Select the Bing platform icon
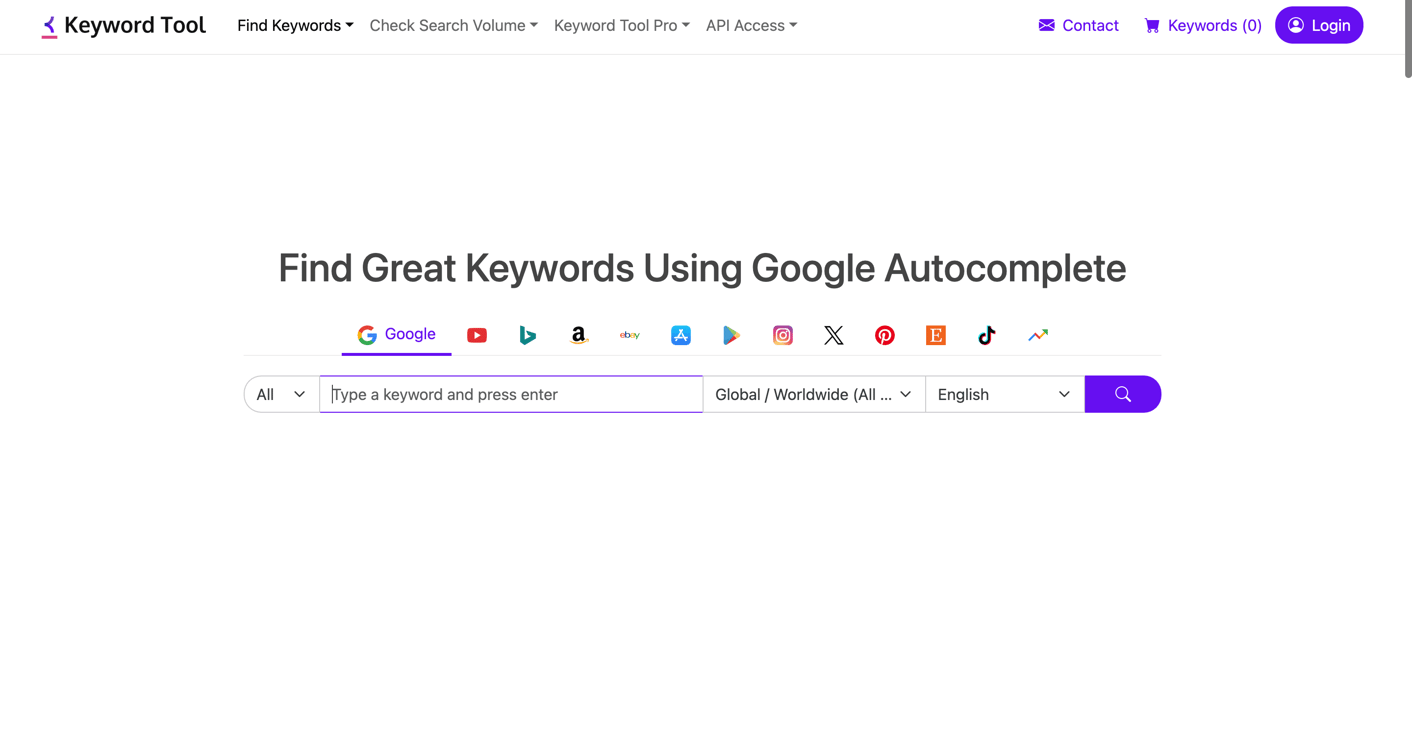Image resolution: width=1412 pixels, height=750 pixels. pos(528,335)
